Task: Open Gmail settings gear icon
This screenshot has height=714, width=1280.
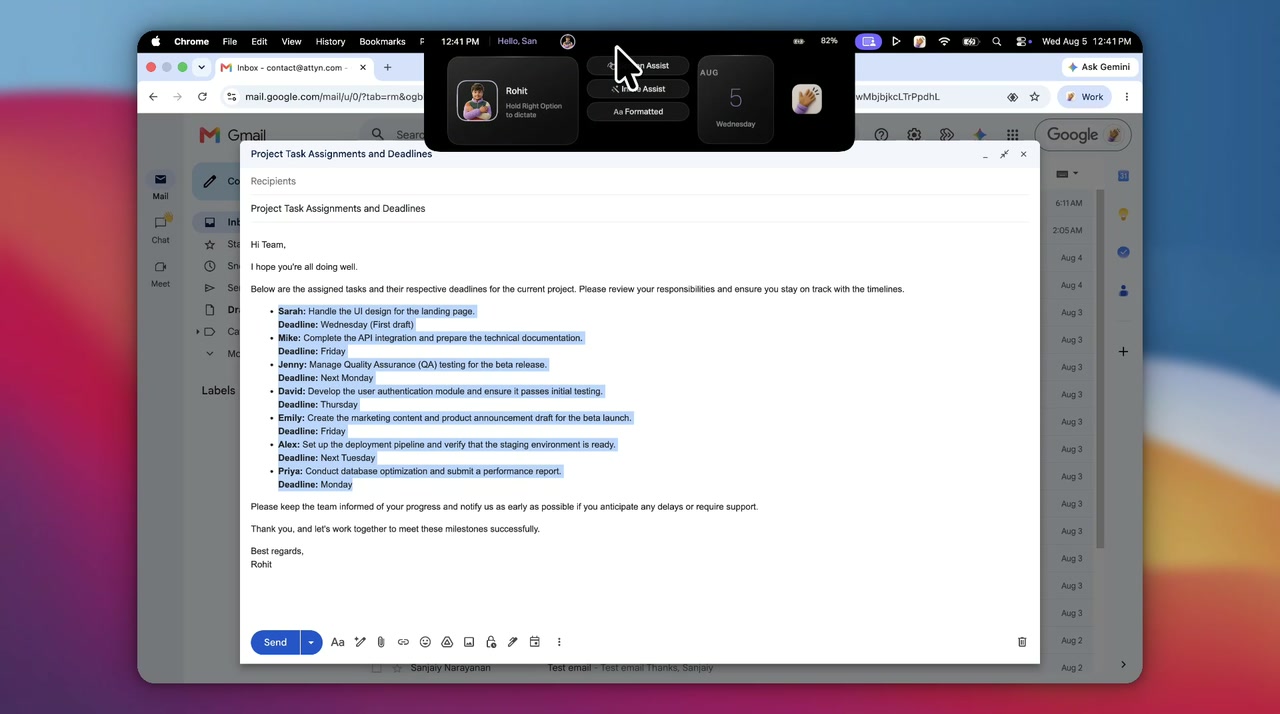Action: [x=914, y=135]
